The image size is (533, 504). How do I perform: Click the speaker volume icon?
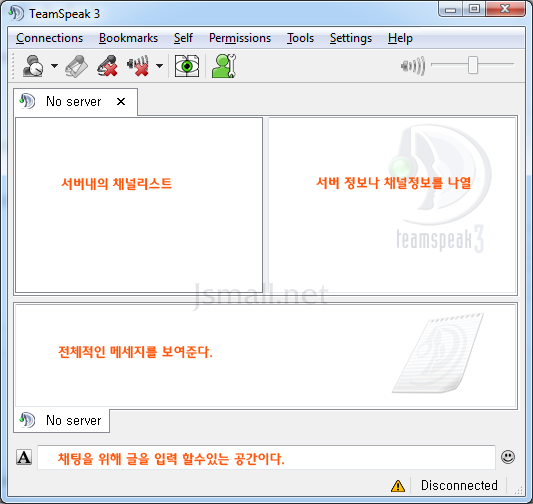pyautogui.click(x=413, y=66)
